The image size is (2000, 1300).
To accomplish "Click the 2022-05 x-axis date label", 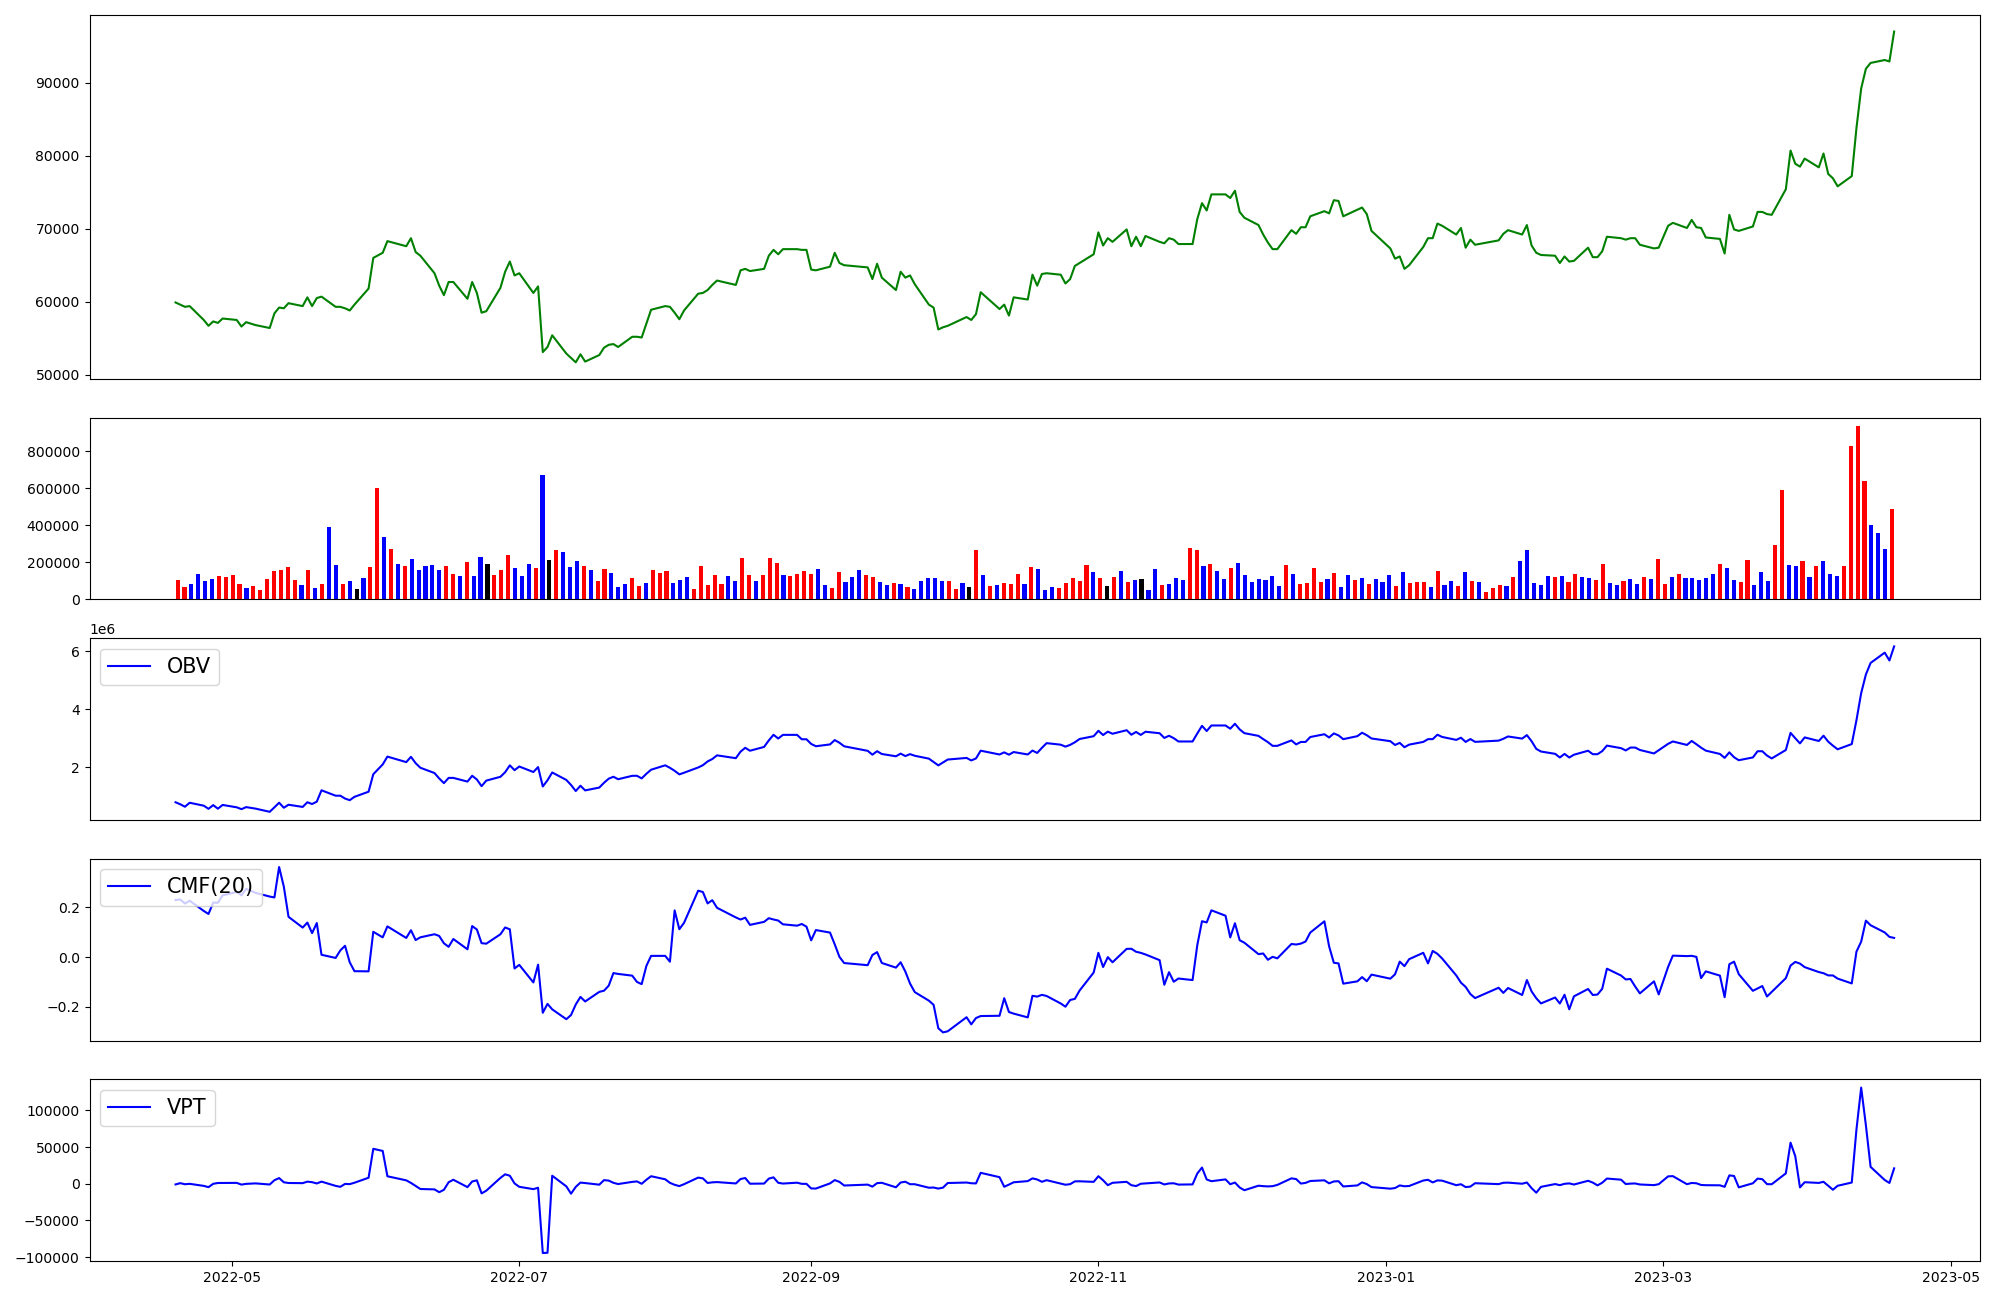I will [232, 1277].
